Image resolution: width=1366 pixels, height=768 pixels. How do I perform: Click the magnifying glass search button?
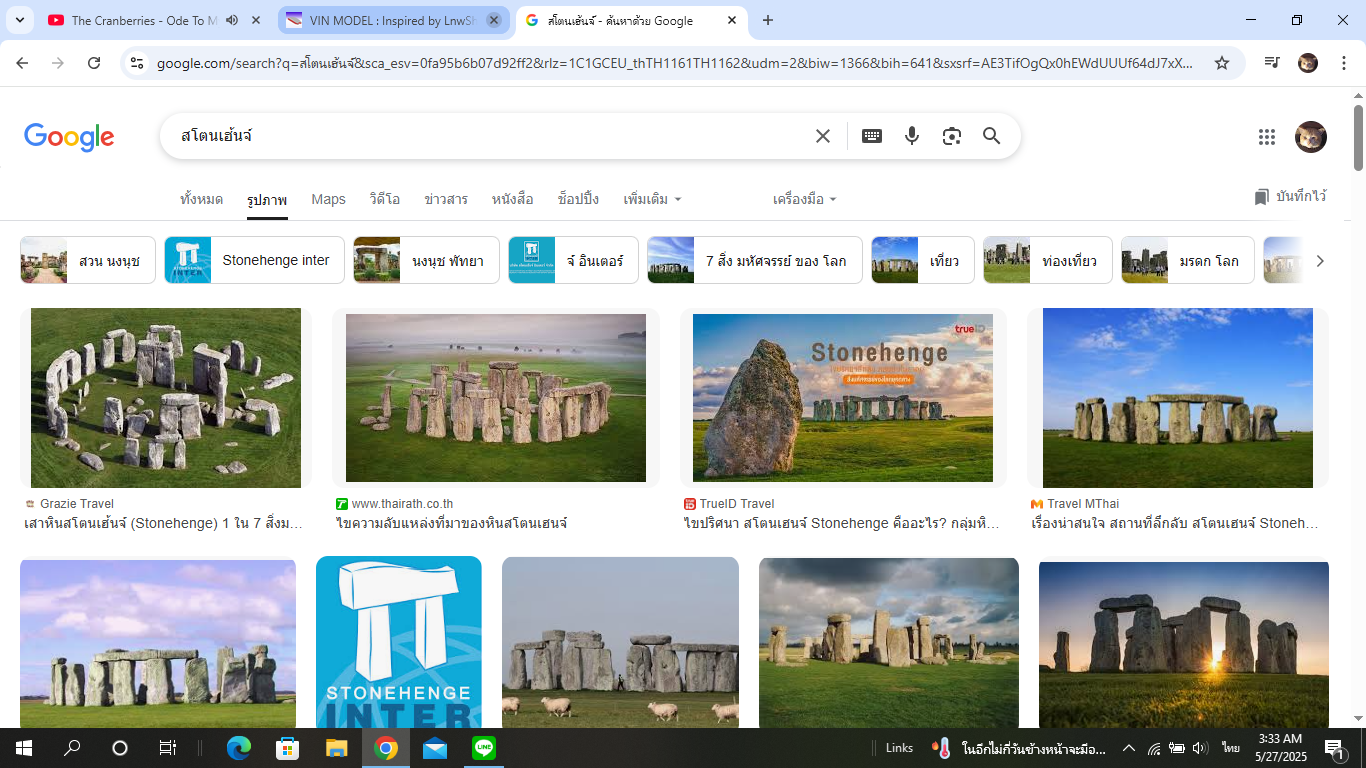[991, 136]
